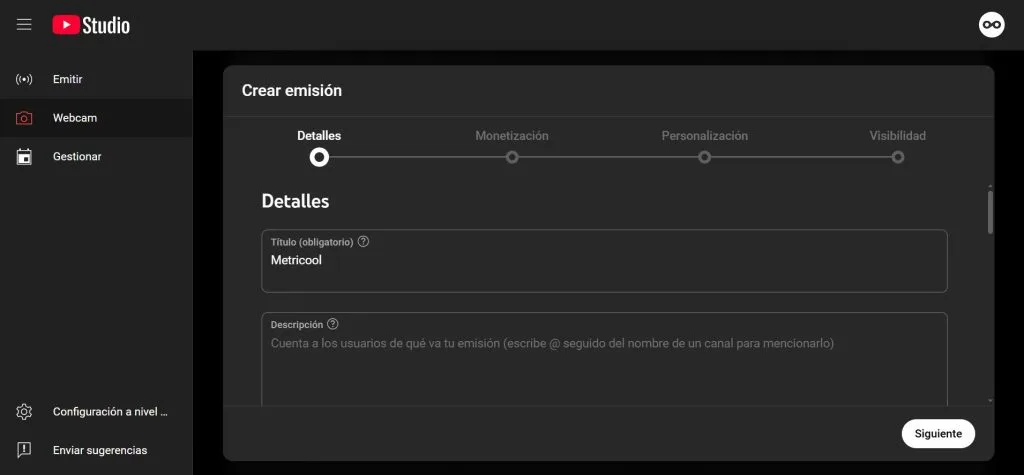Image resolution: width=1024 pixels, height=475 pixels.
Task: Click the Emitir broadcast icon
Action: (24, 79)
